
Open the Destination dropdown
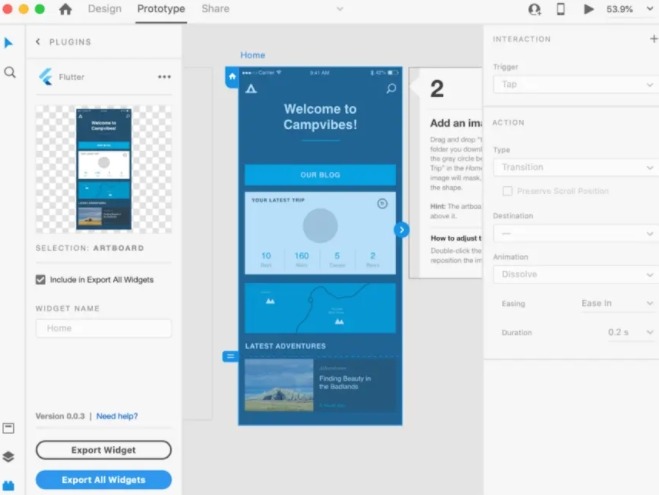coord(575,233)
